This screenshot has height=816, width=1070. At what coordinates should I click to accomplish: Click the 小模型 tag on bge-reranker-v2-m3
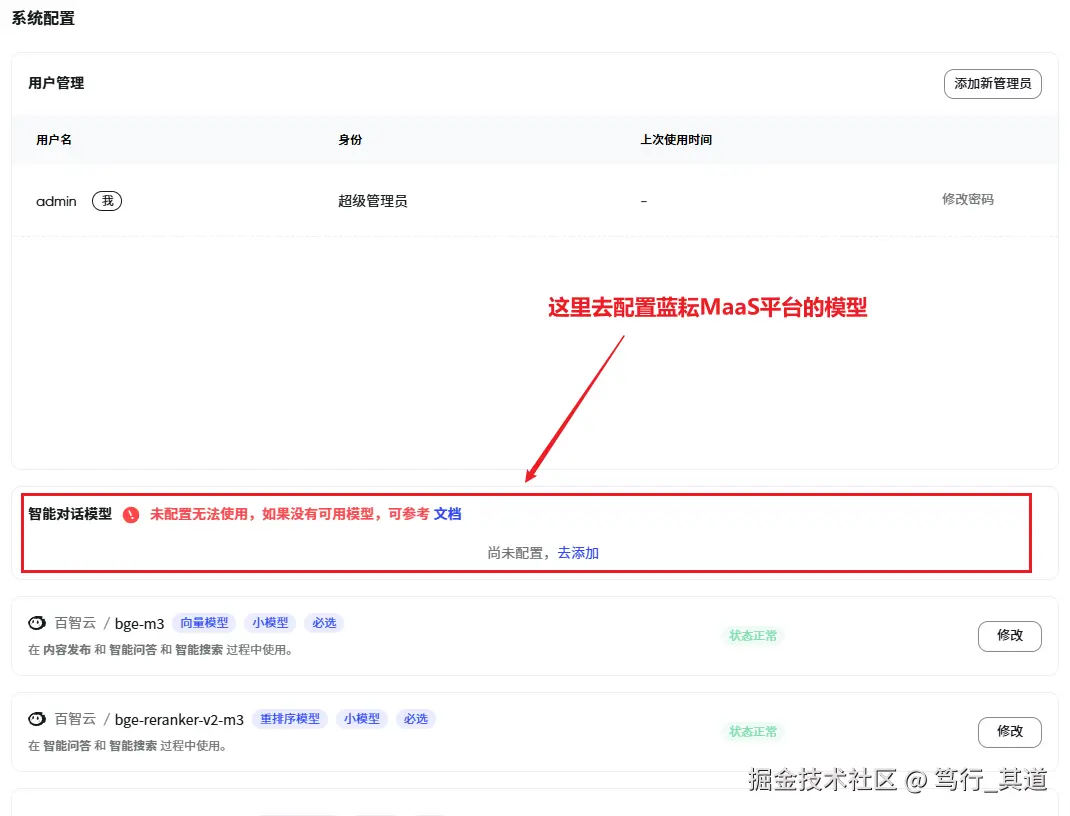click(x=362, y=718)
